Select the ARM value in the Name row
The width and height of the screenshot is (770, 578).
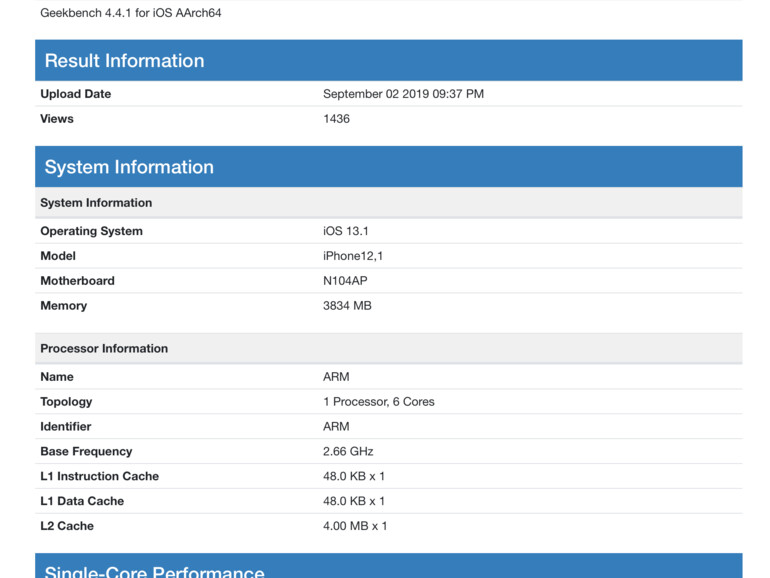(336, 377)
